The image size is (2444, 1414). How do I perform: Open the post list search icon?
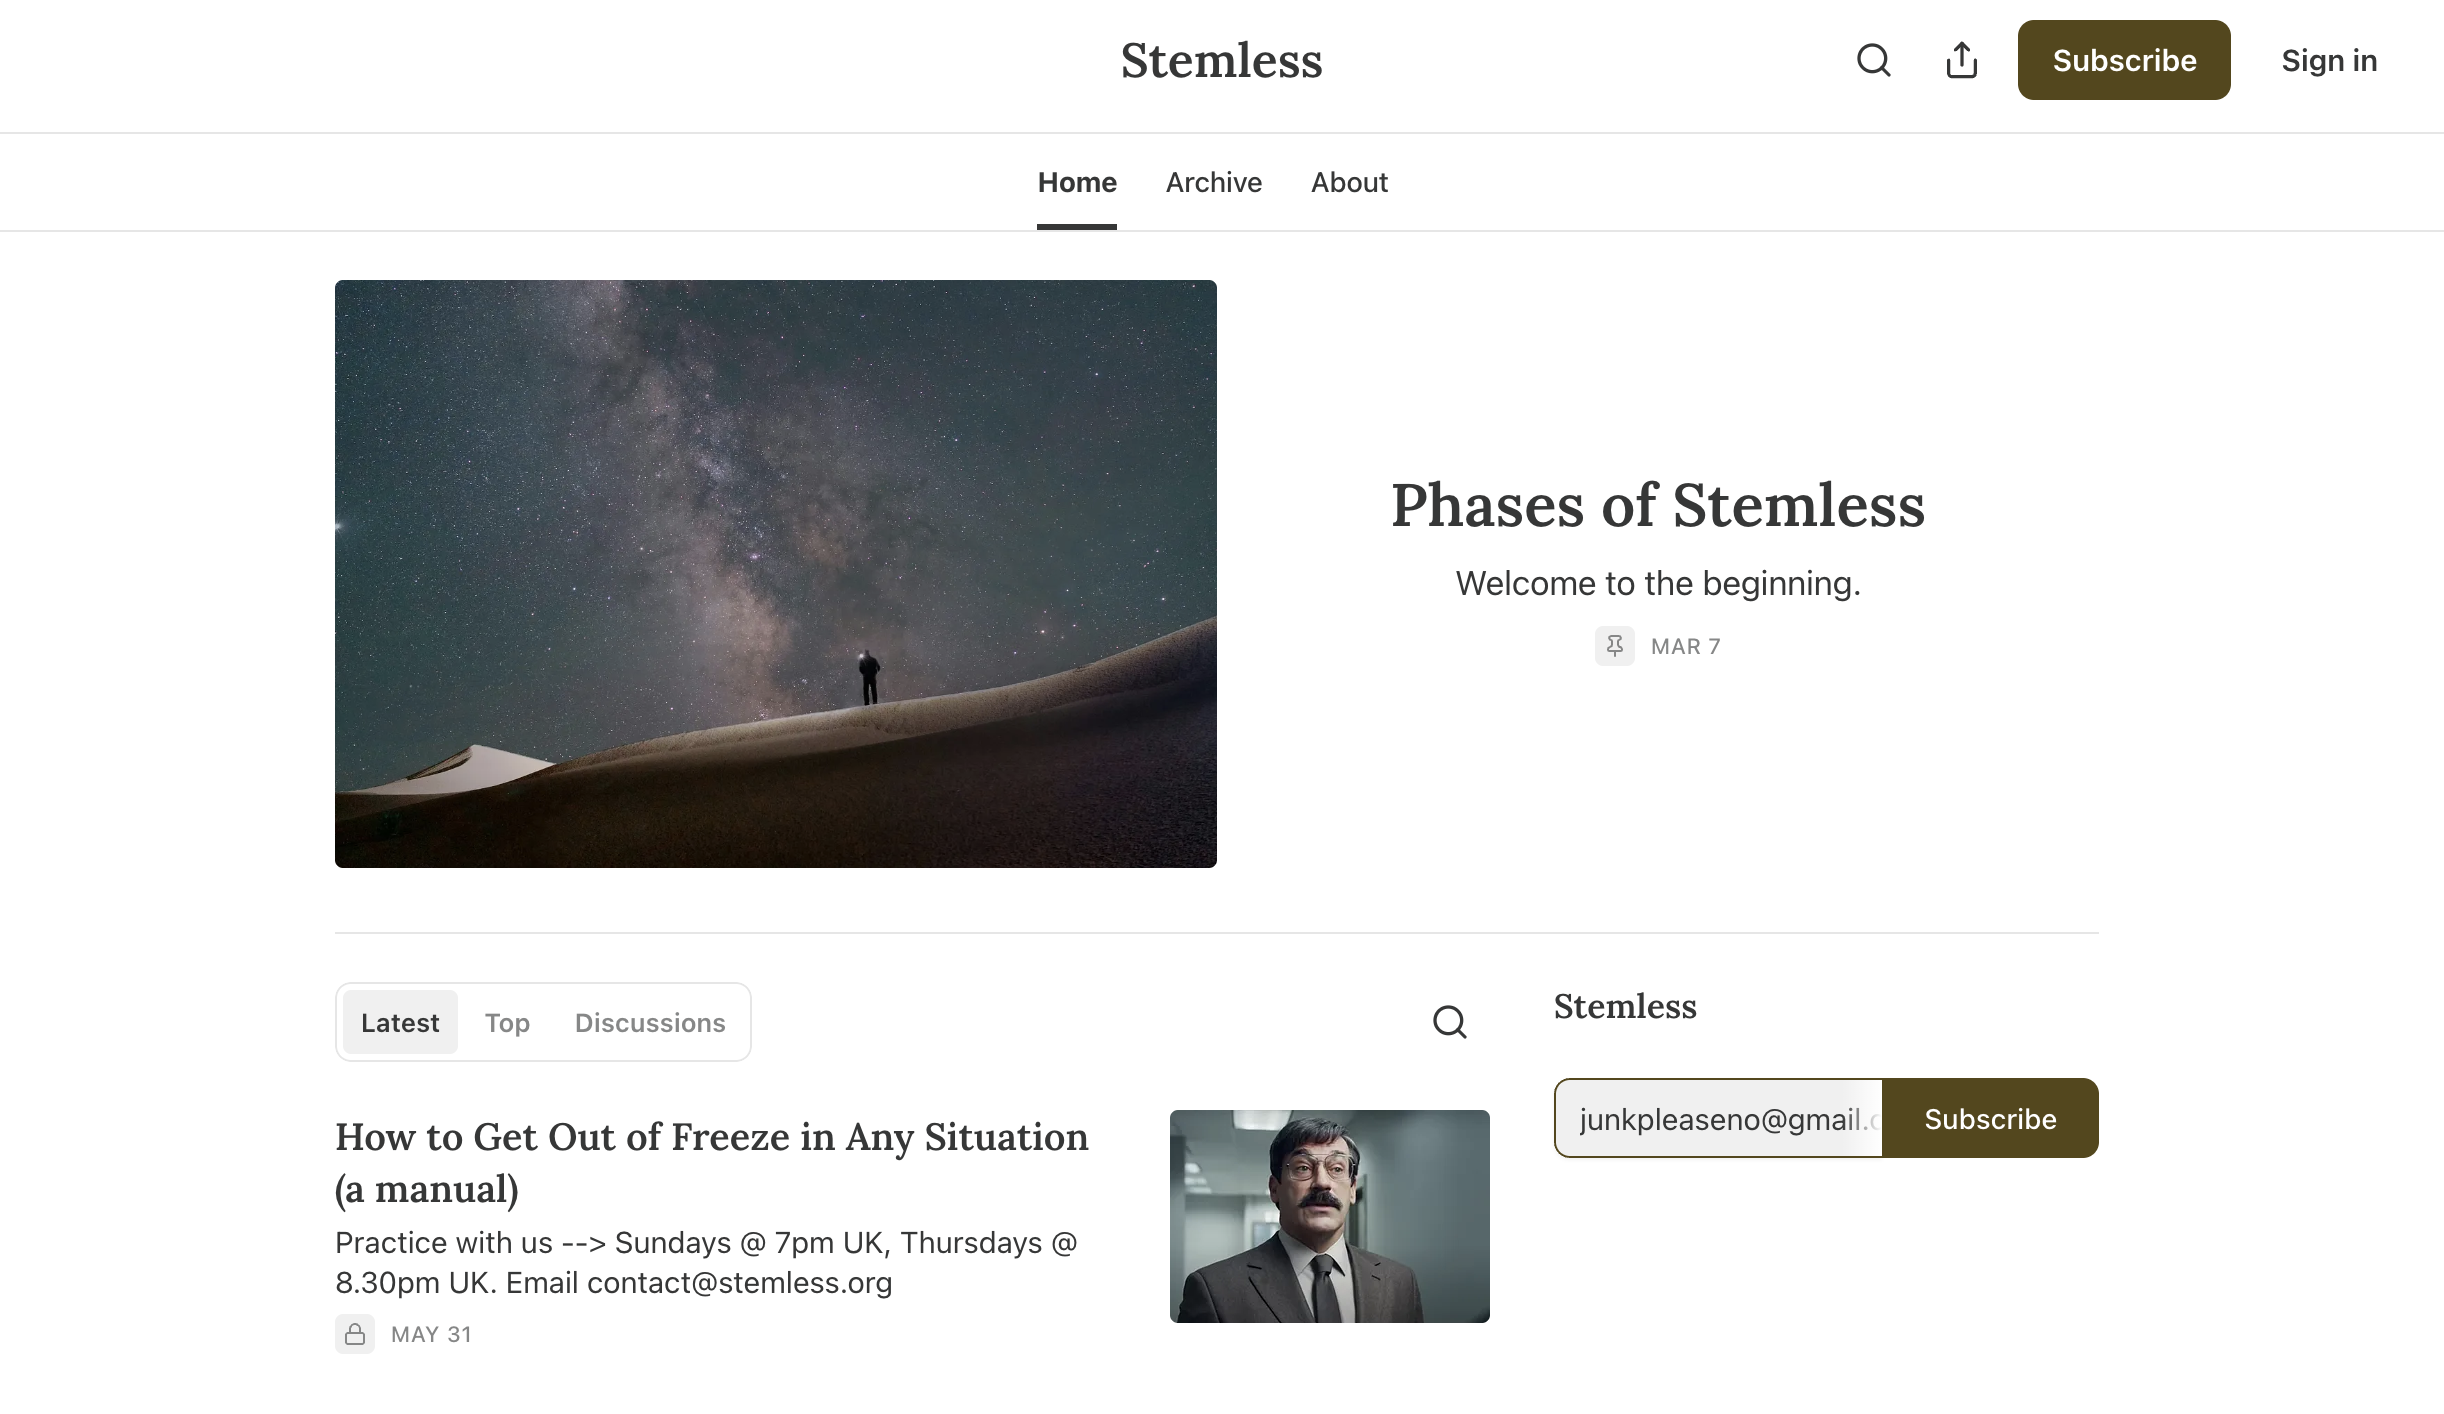coord(1449,1022)
